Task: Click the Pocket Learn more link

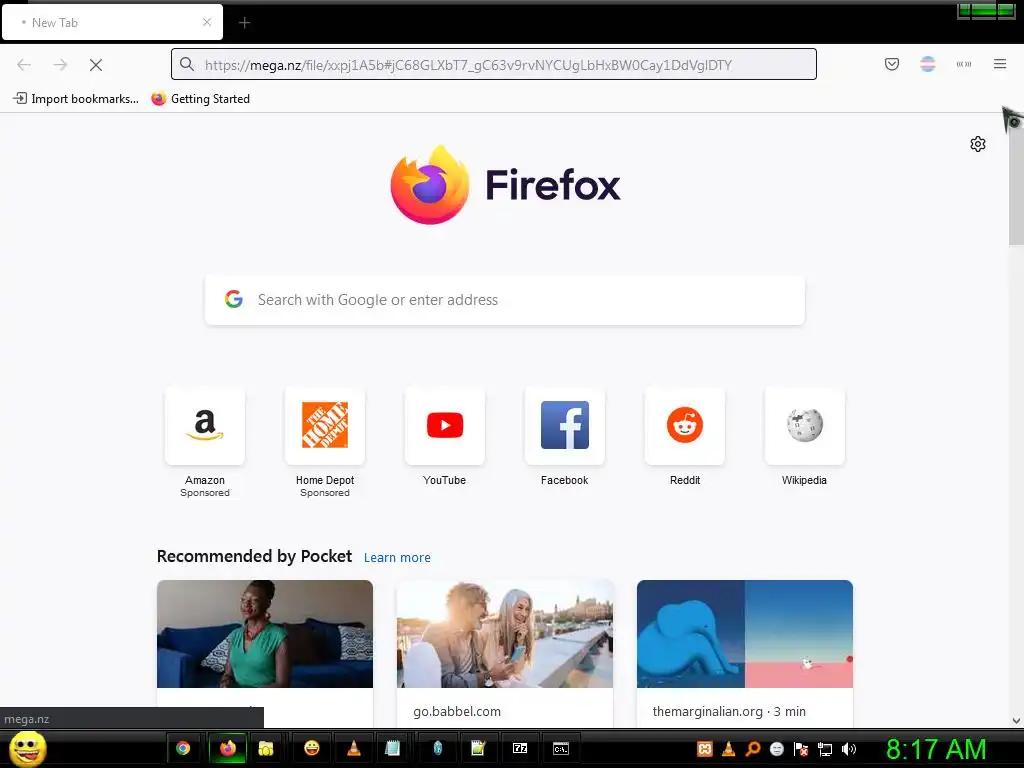Action: point(397,558)
